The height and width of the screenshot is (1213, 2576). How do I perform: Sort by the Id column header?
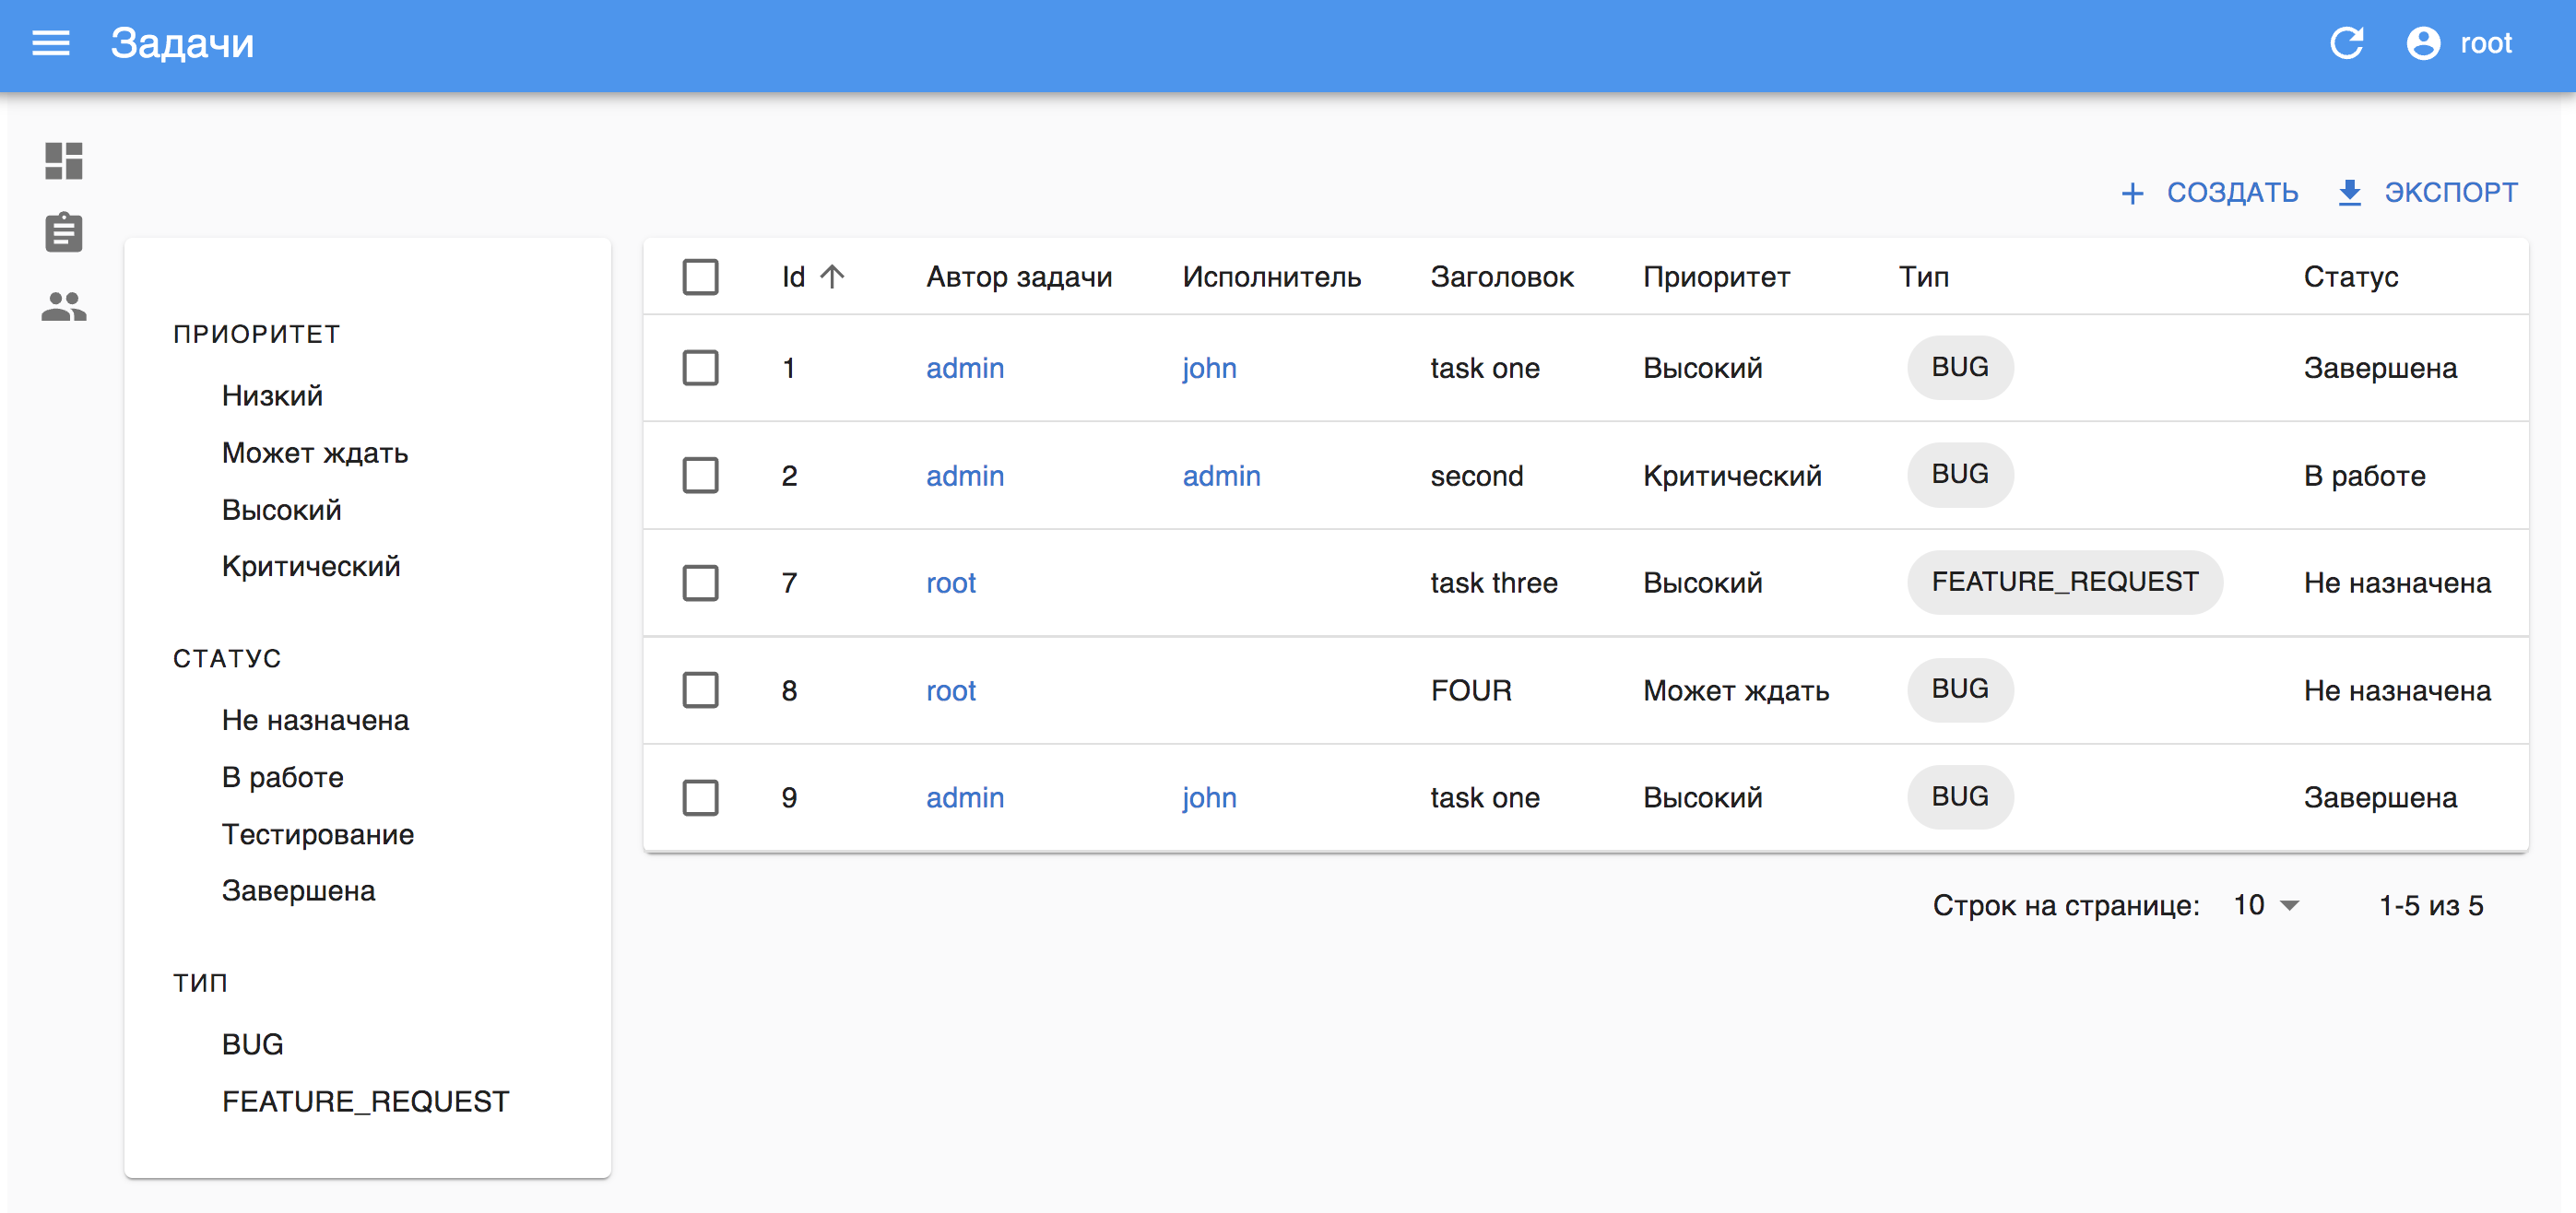[x=813, y=277]
